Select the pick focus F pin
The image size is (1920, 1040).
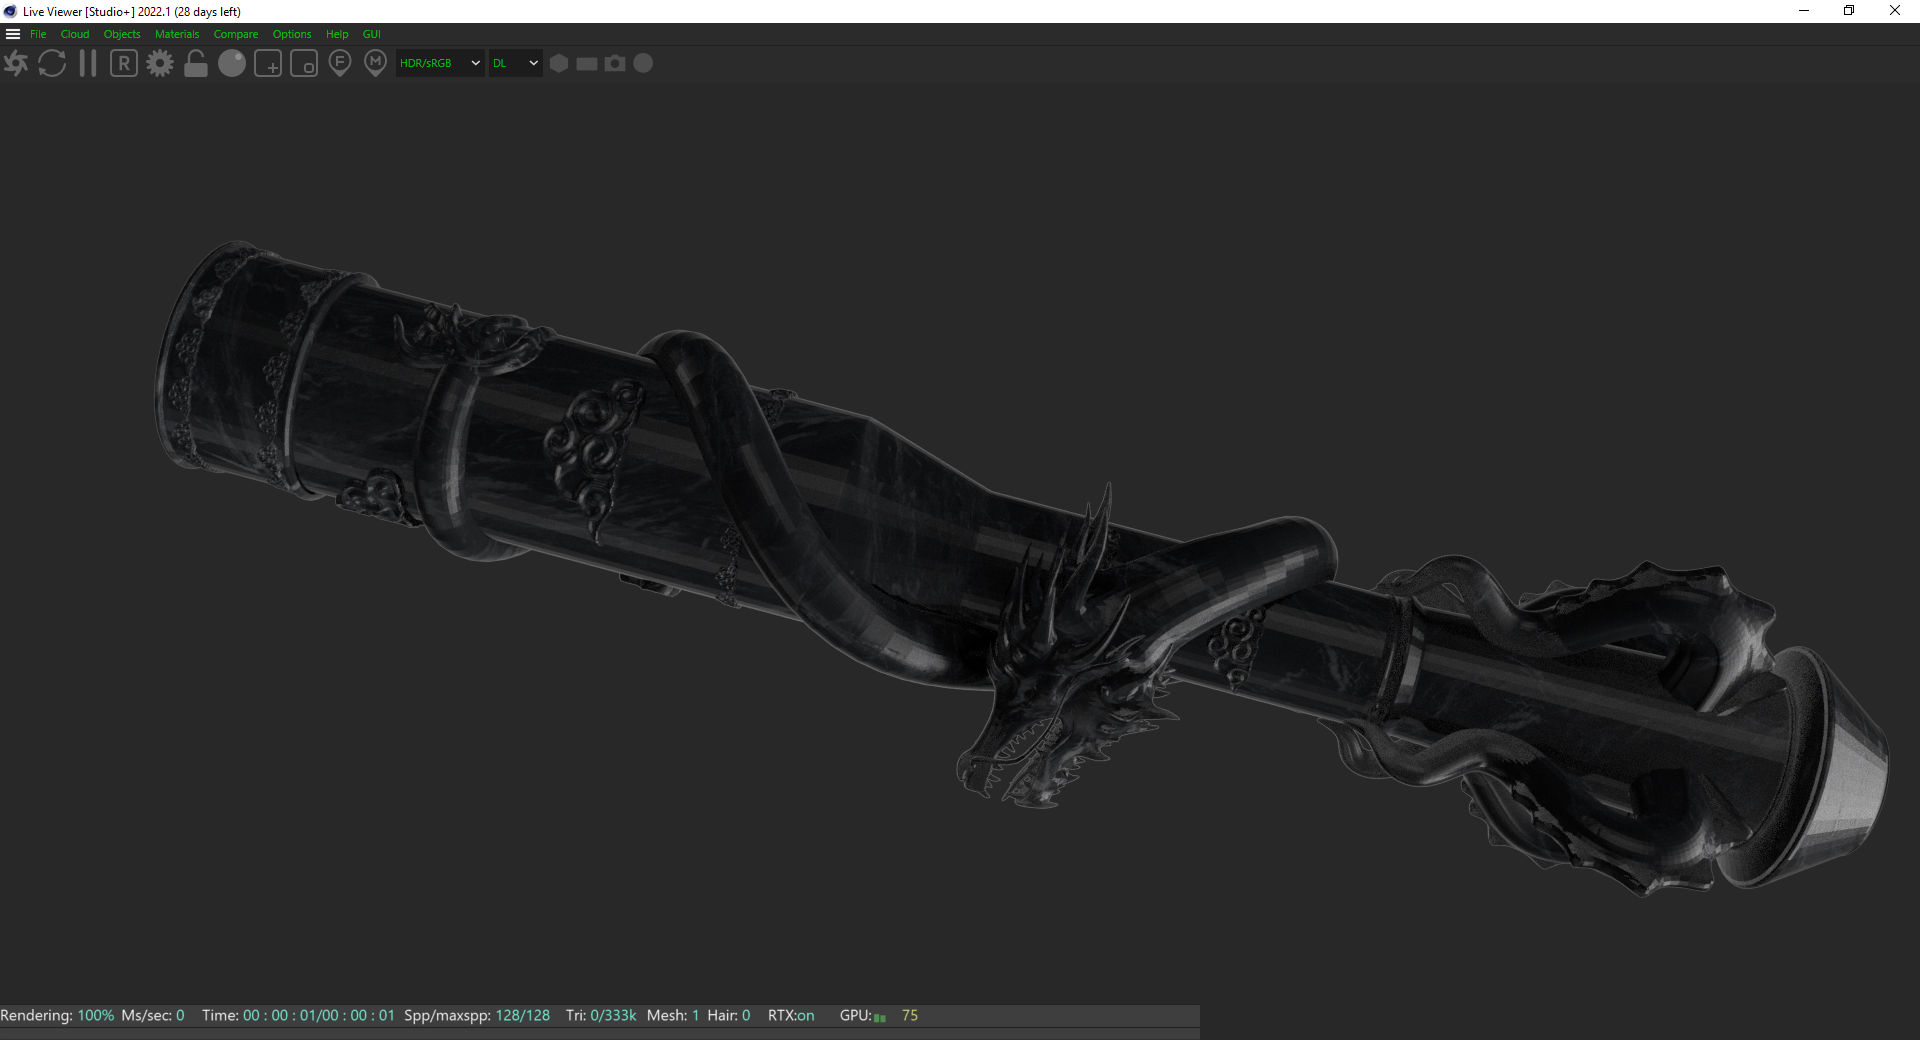[340, 64]
